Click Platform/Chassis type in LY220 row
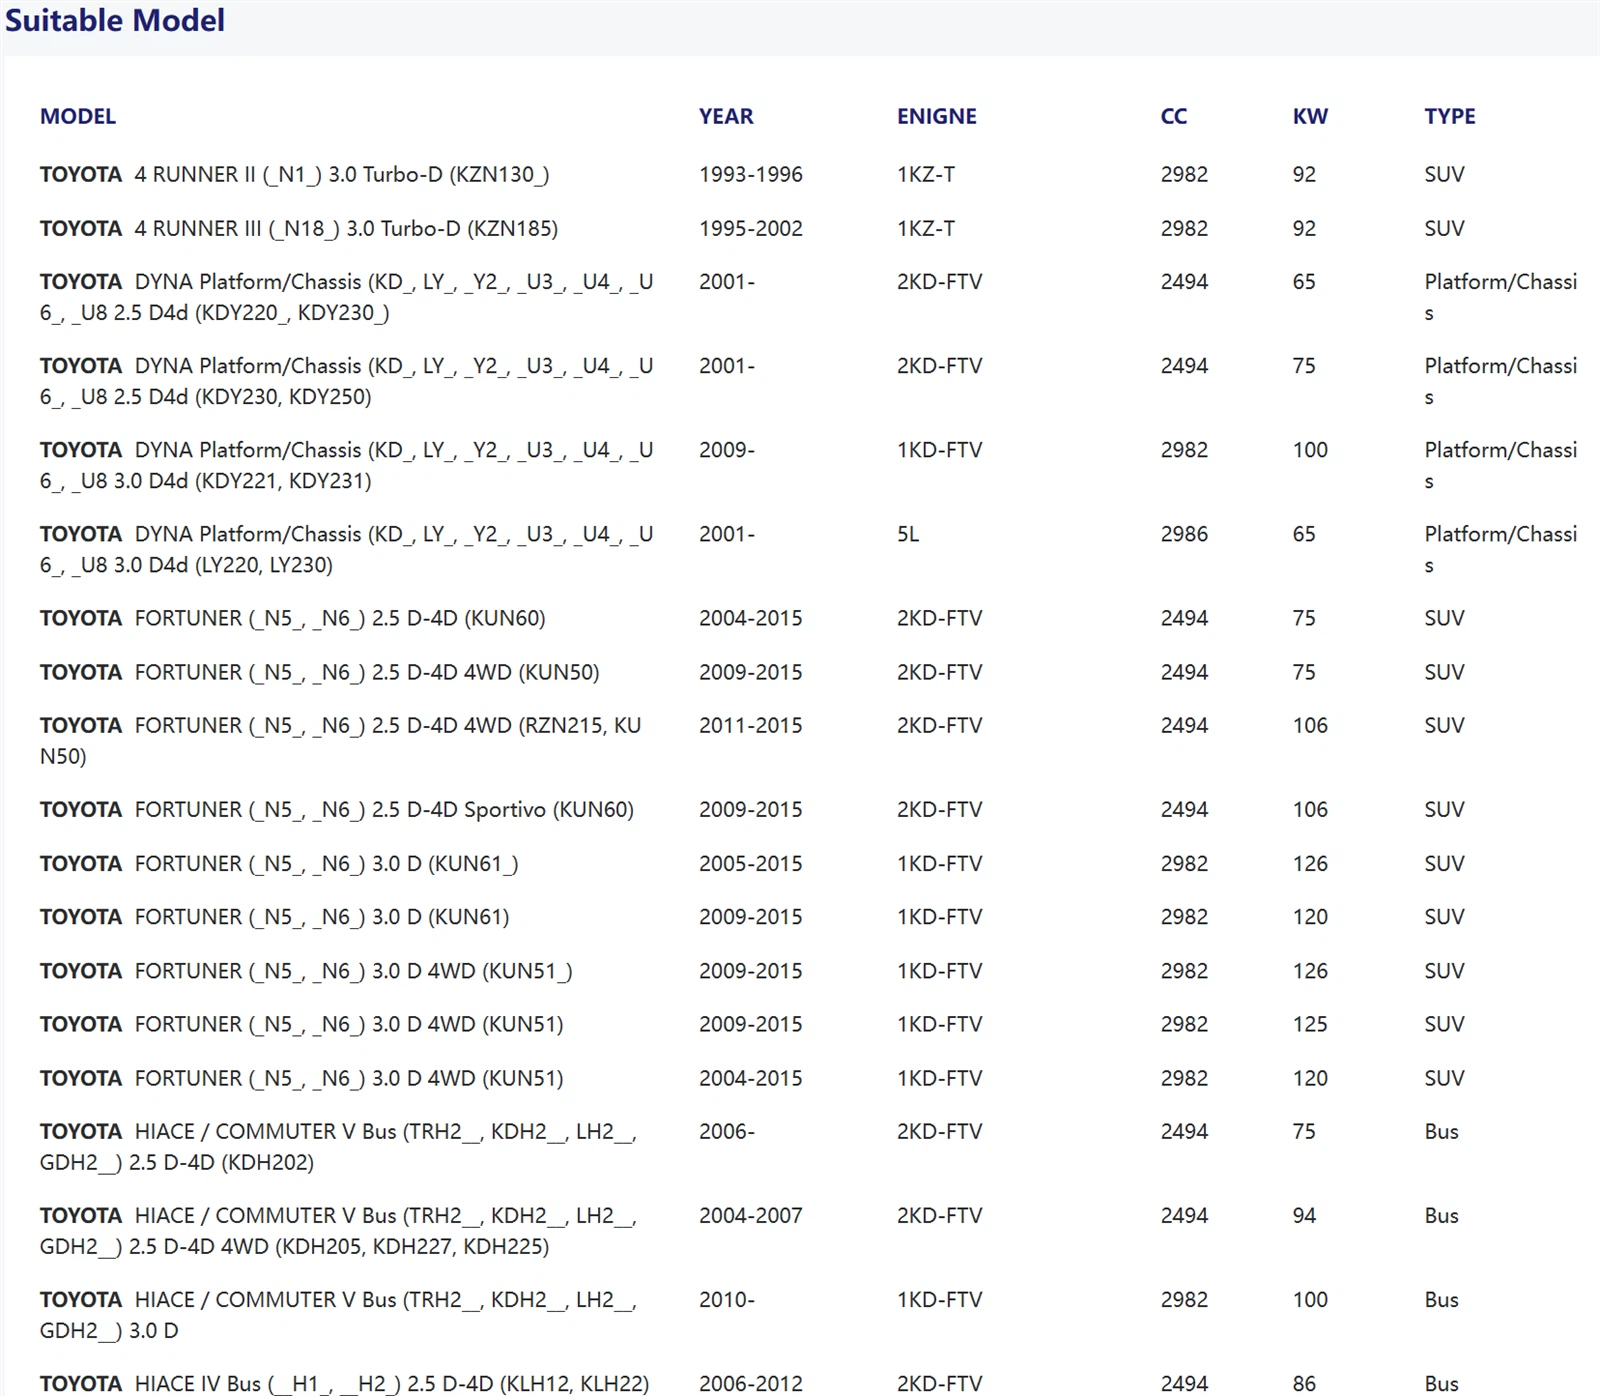 [x=1501, y=549]
